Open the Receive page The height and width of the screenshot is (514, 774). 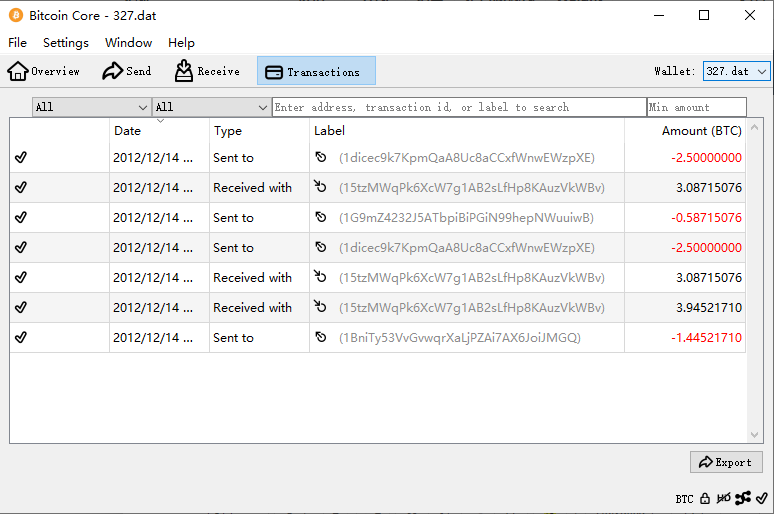(208, 71)
